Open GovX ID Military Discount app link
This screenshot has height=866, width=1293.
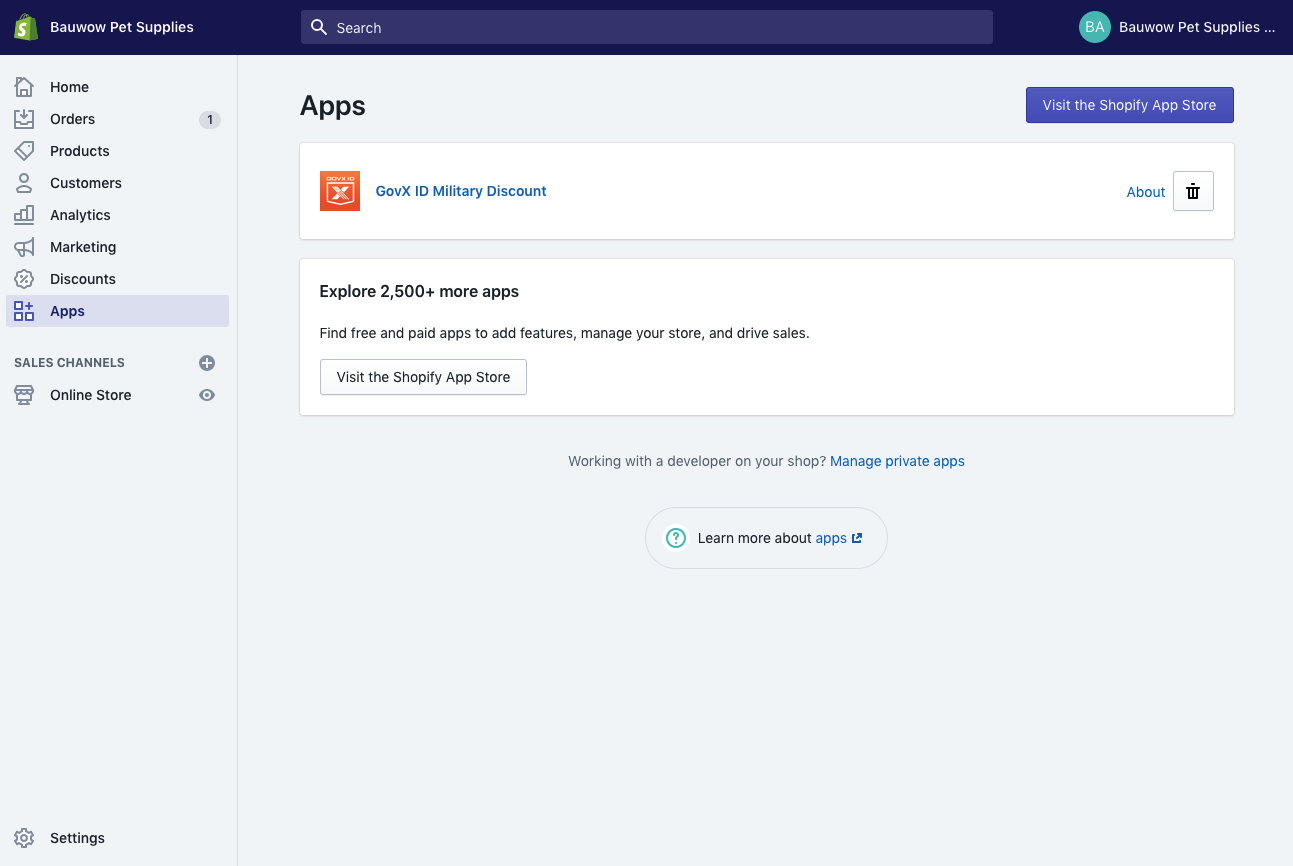tap(461, 191)
